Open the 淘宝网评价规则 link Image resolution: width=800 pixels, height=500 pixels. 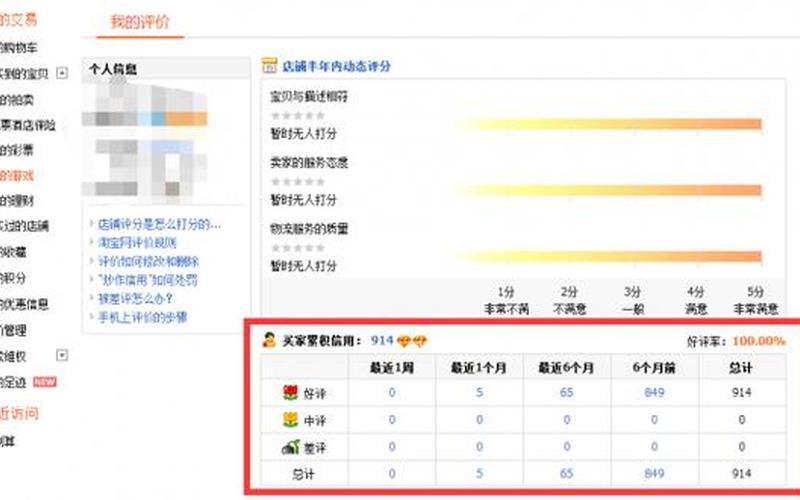[137, 242]
